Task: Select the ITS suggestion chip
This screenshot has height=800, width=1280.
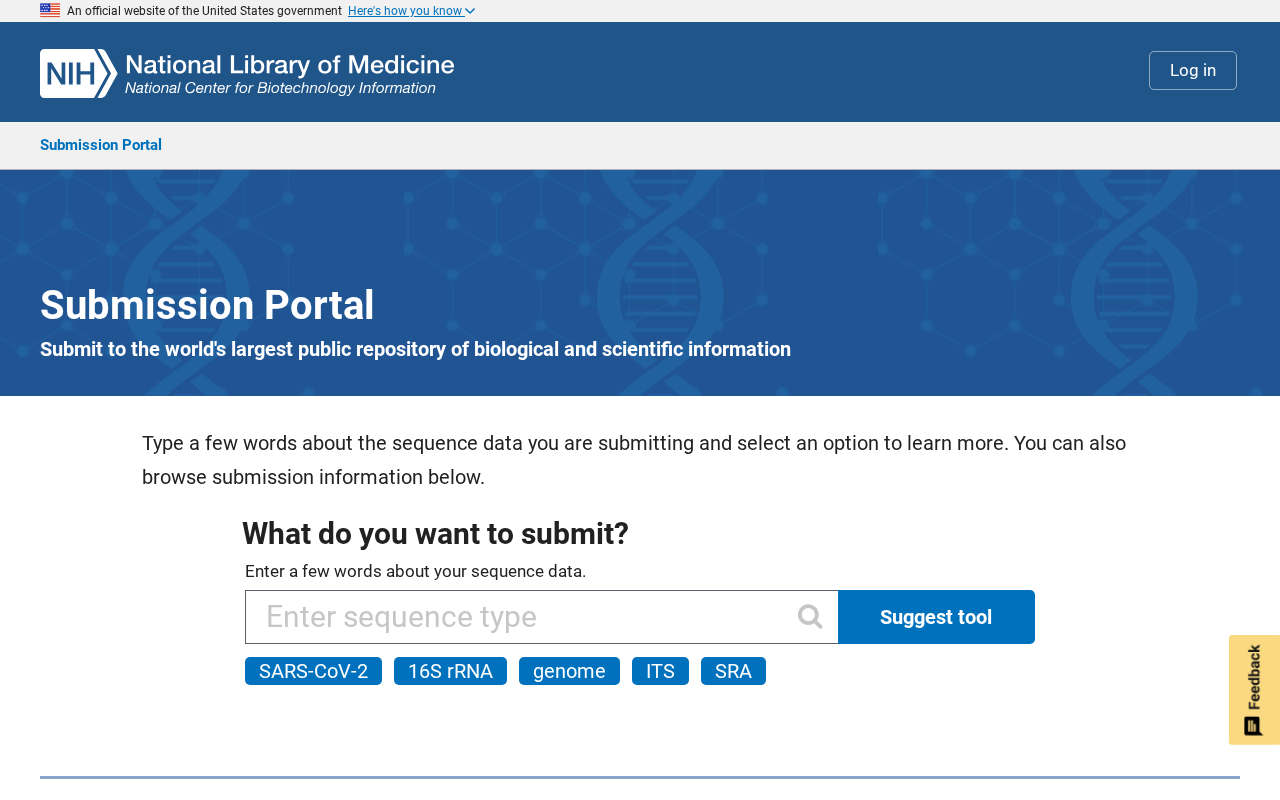Action: (660, 671)
